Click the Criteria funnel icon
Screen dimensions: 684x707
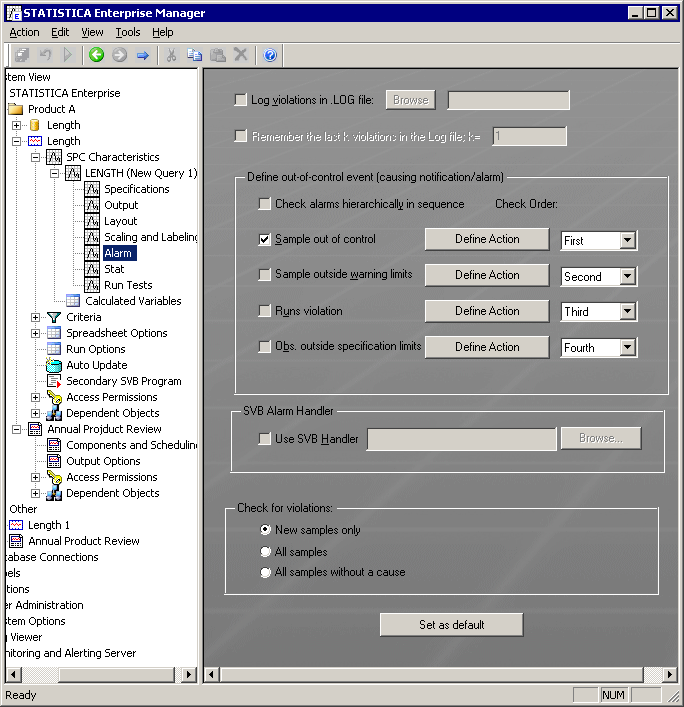pyautogui.click(x=54, y=317)
